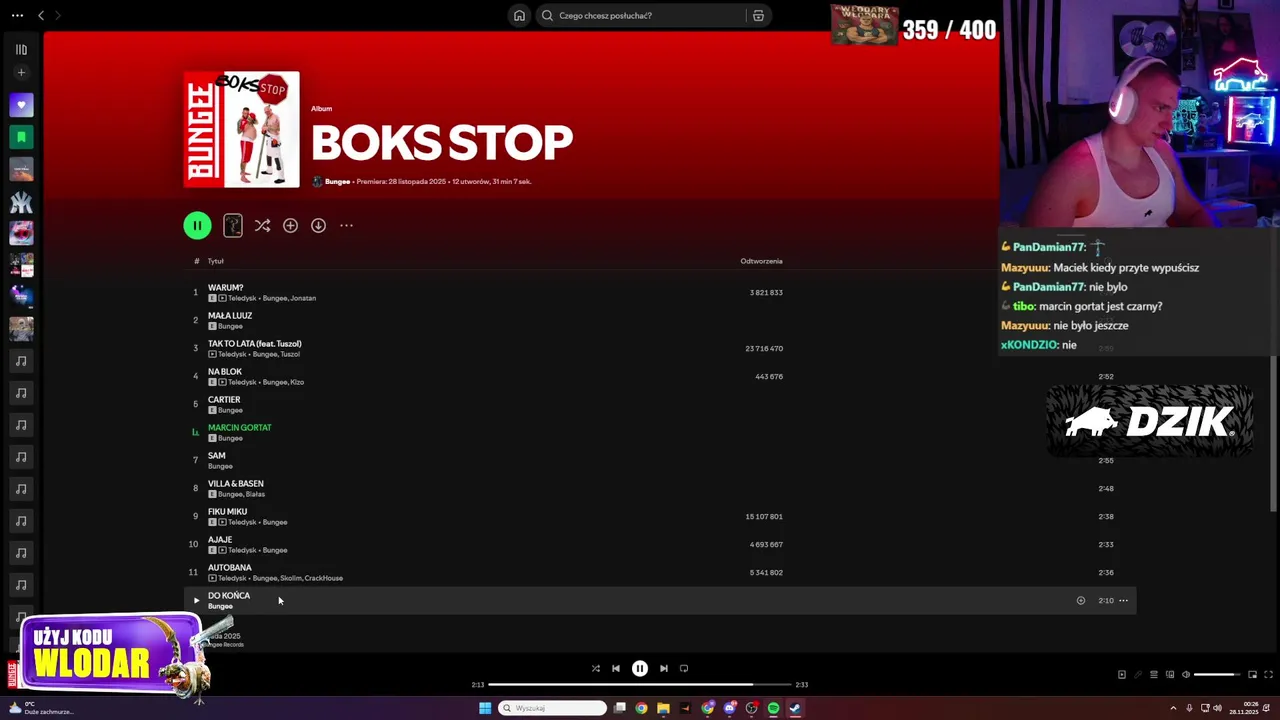Screen dimensions: 1280x720
Task: Open Jonatan artist link in WARUM? row
Action: pyautogui.click(x=303, y=298)
